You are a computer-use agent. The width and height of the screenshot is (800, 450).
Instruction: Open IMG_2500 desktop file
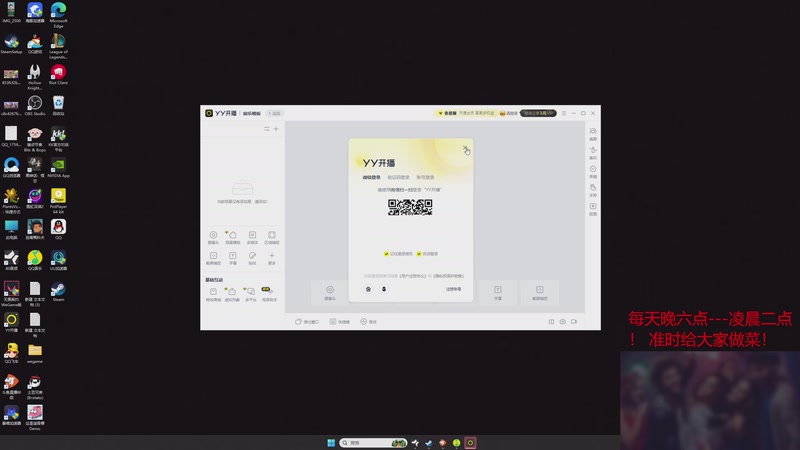coord(11,13)
